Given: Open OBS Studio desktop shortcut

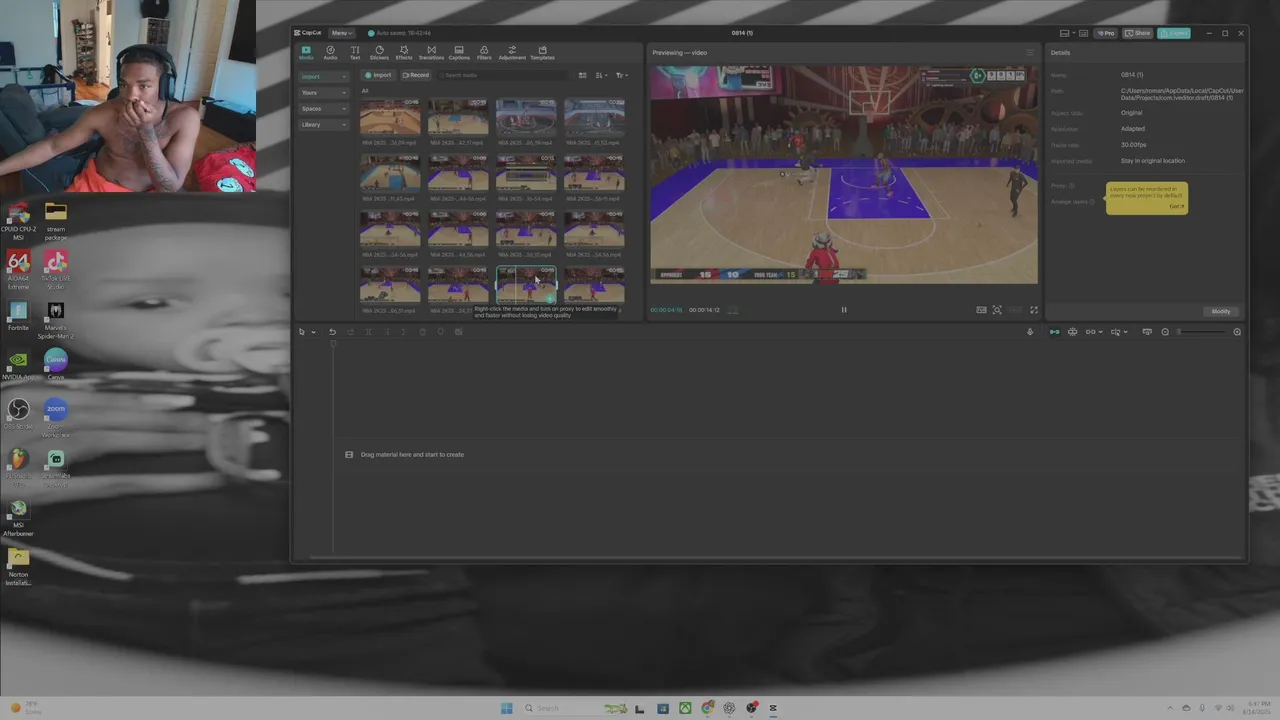Looking at the screenshot, I should click(18, 413).
